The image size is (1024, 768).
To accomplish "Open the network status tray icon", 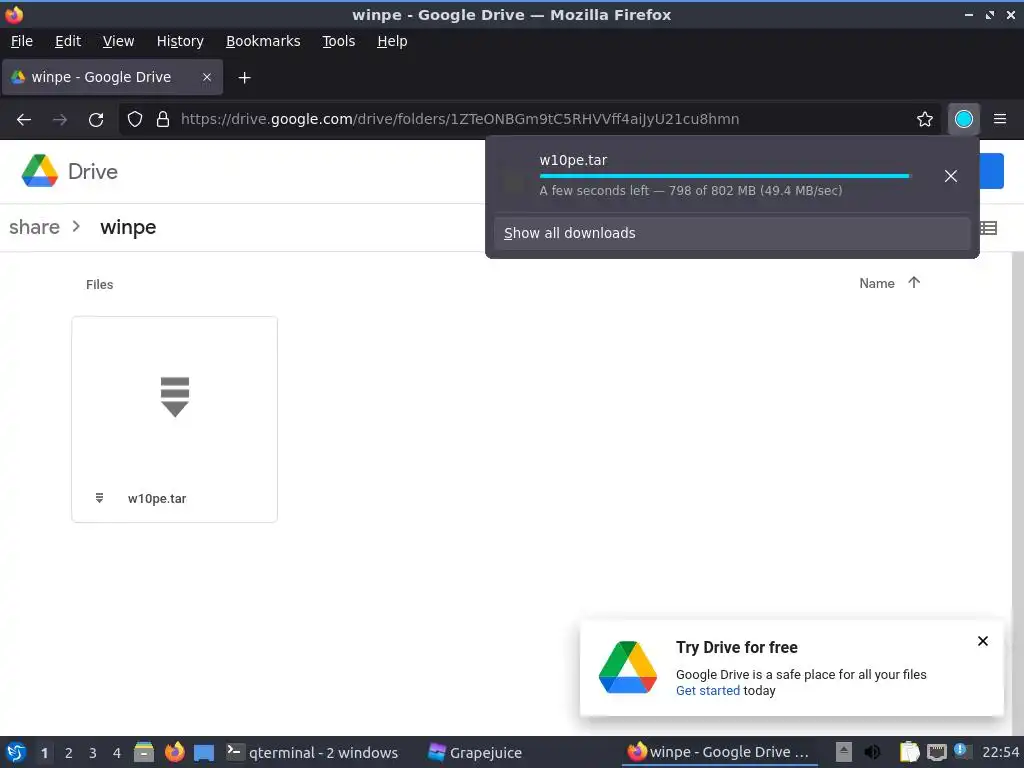I will [x=936, y=753].
